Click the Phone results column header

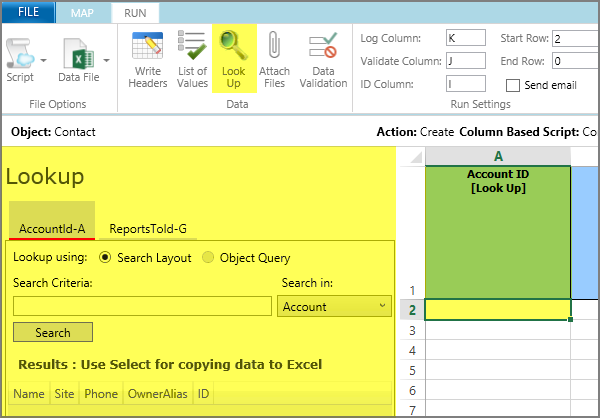(101, 394)
